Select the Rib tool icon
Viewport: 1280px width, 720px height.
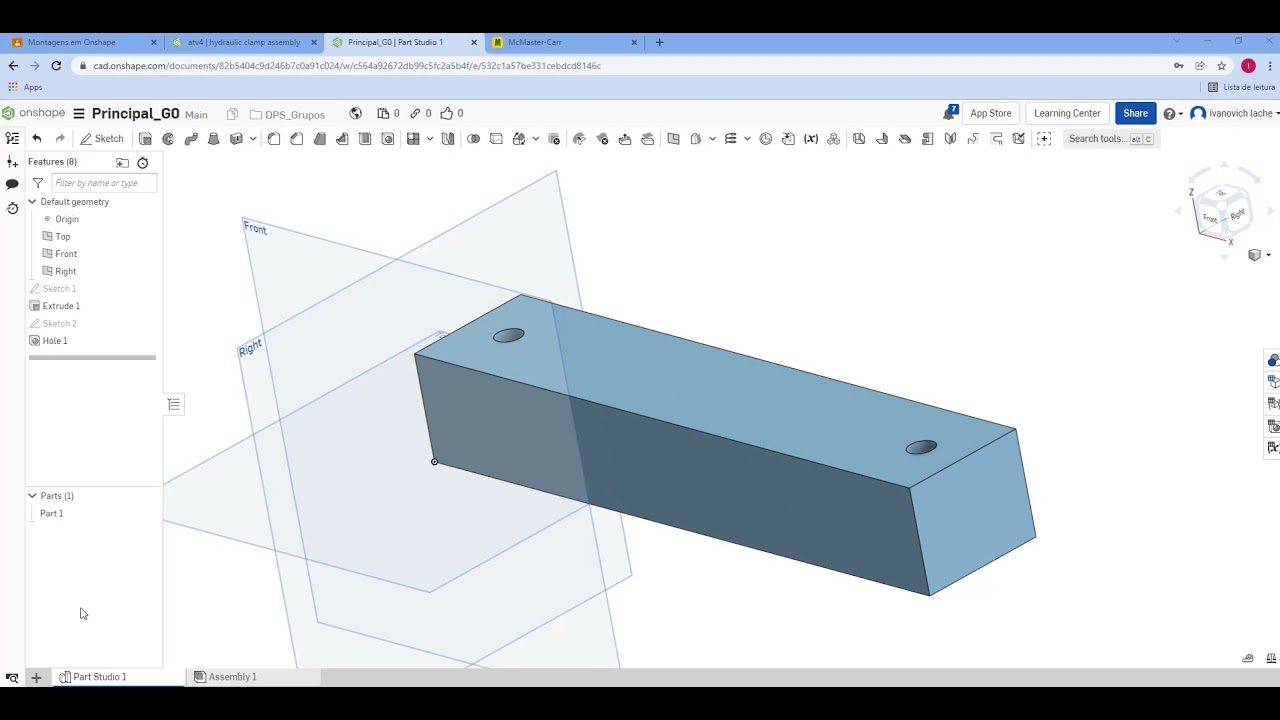(x=342, y=139)
